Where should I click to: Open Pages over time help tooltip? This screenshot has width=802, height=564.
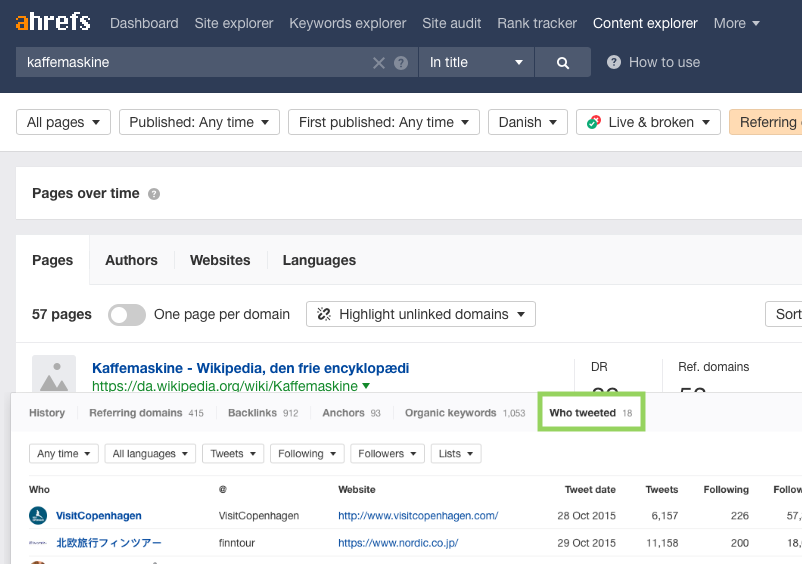pos(154,194)
